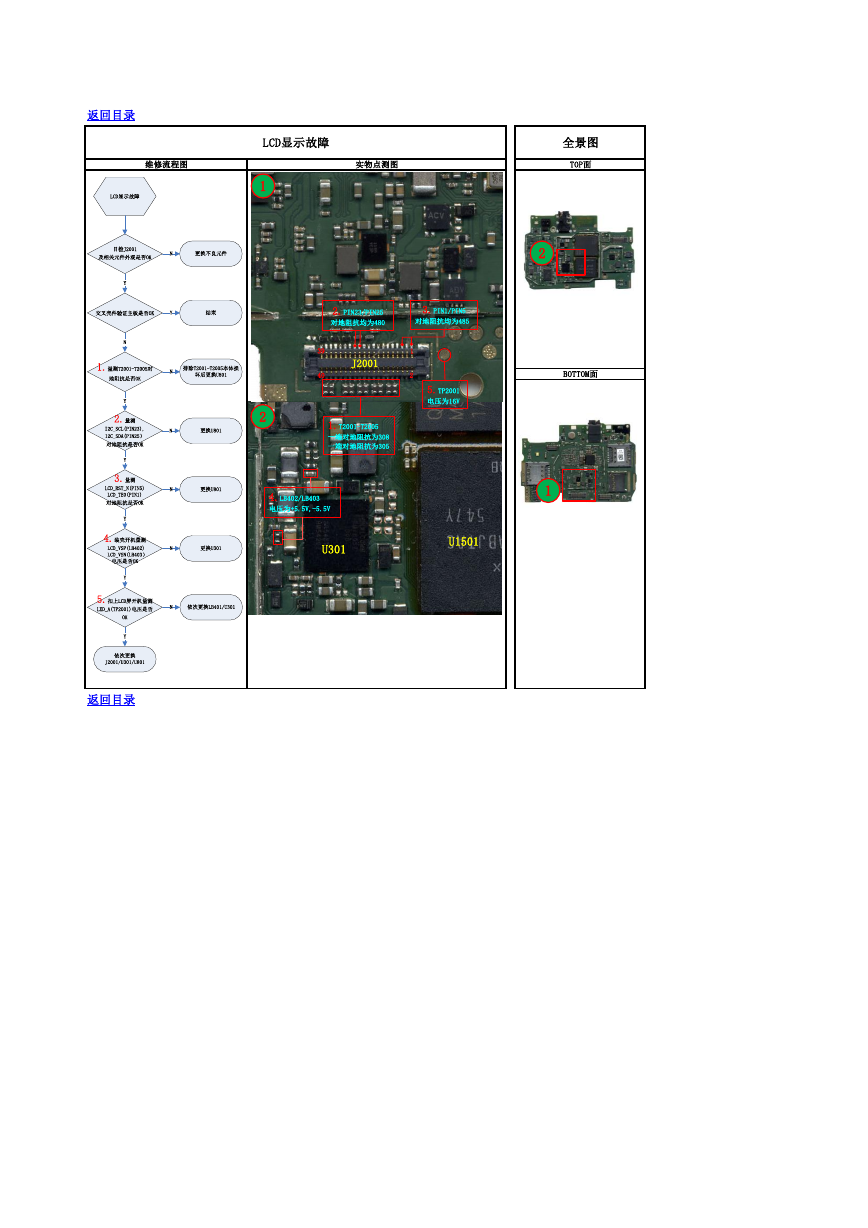Click the yellow J2001 connector label
868x1228 pixels.
click(x=365, y=364)
